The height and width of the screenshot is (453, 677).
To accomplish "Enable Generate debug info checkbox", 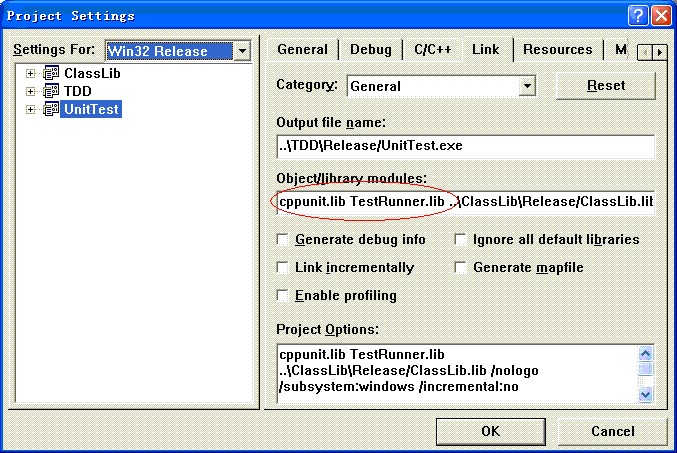I will (x=284, y=240).
